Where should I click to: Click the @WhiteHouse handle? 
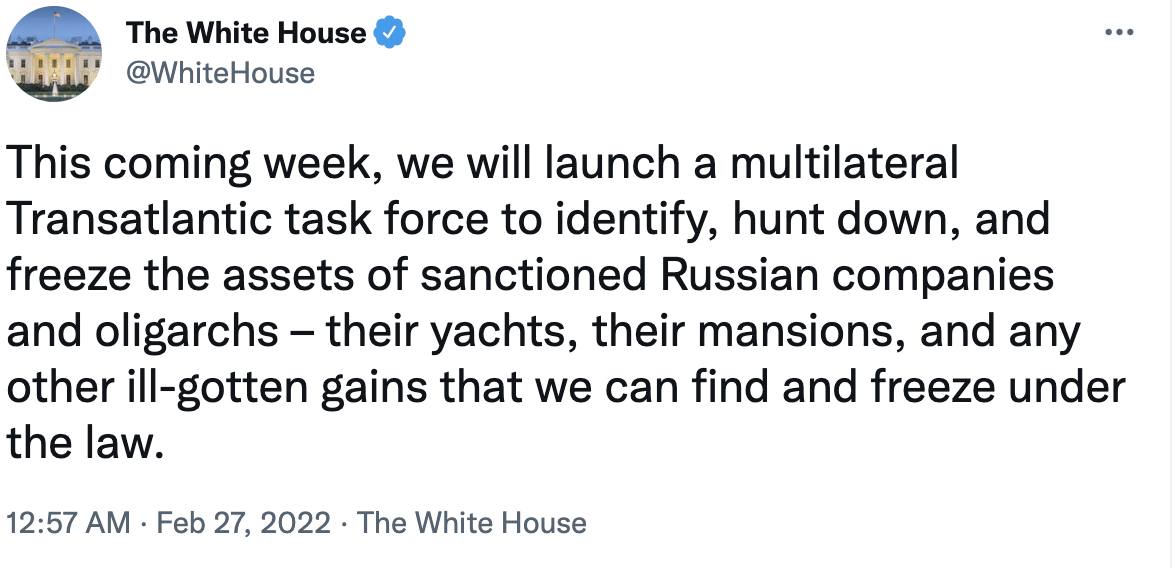click(x=220, y=72)
